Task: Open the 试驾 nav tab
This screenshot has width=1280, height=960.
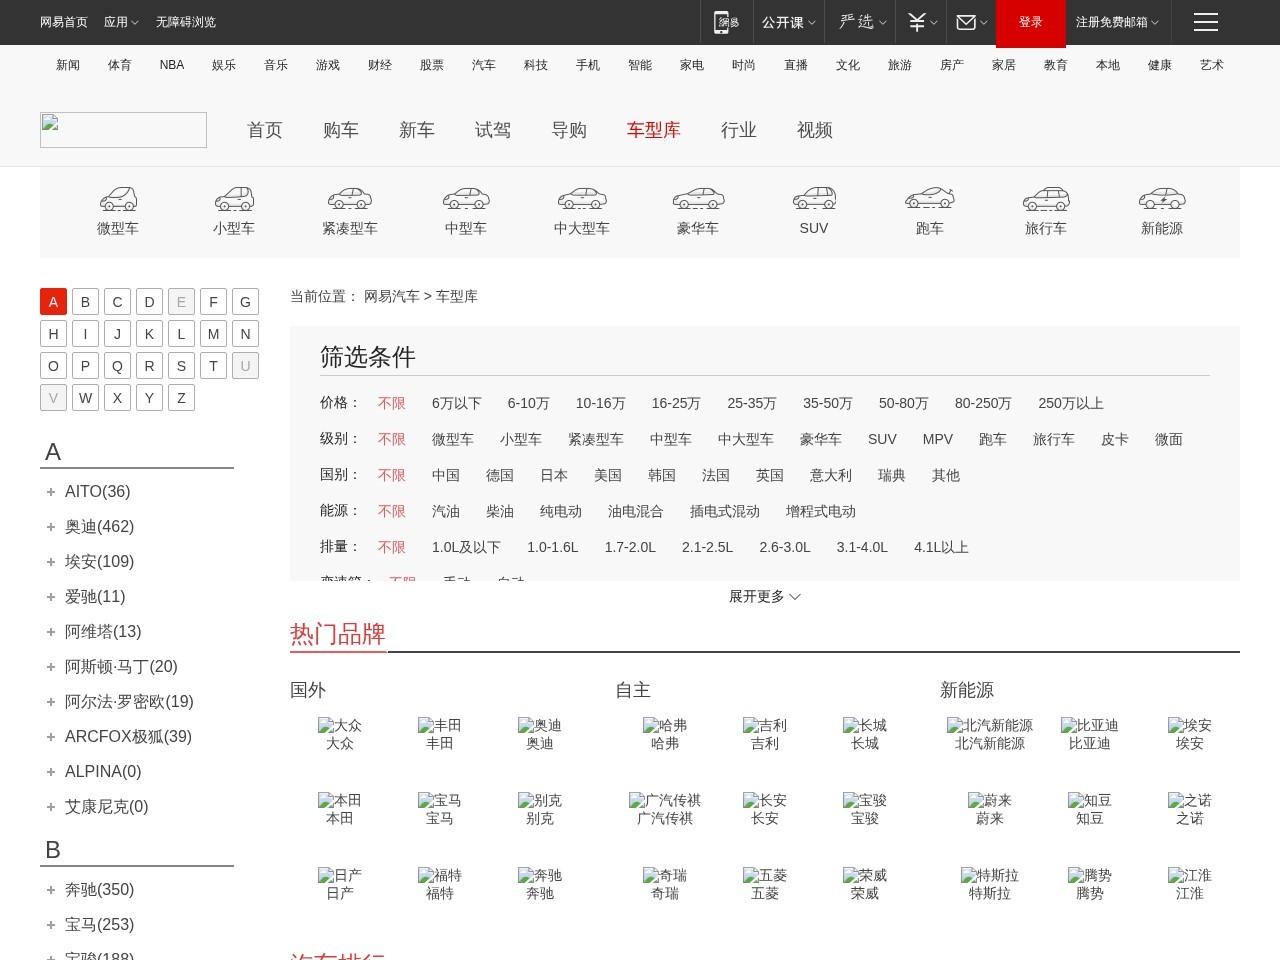Action: pos(493,130)
